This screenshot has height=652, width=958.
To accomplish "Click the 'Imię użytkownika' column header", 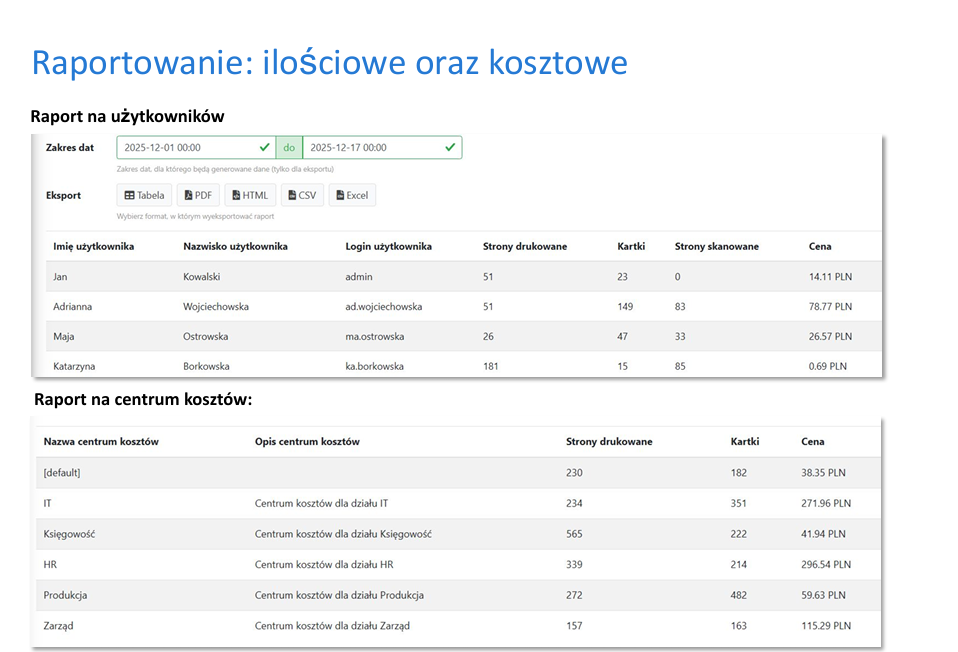I will tap(93, 246).
